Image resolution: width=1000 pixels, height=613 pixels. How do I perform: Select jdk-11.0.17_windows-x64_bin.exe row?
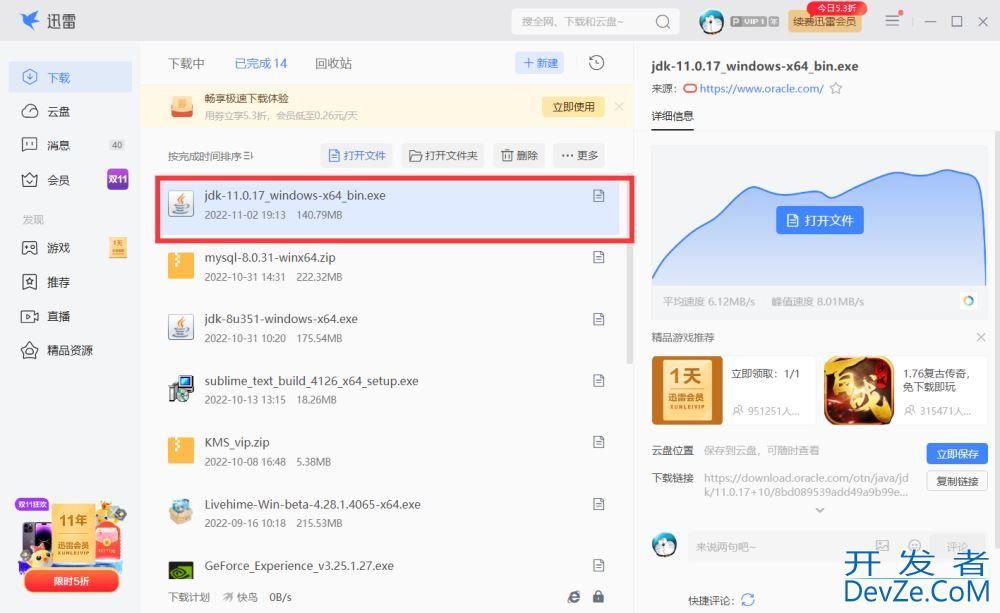pos(390,208)
